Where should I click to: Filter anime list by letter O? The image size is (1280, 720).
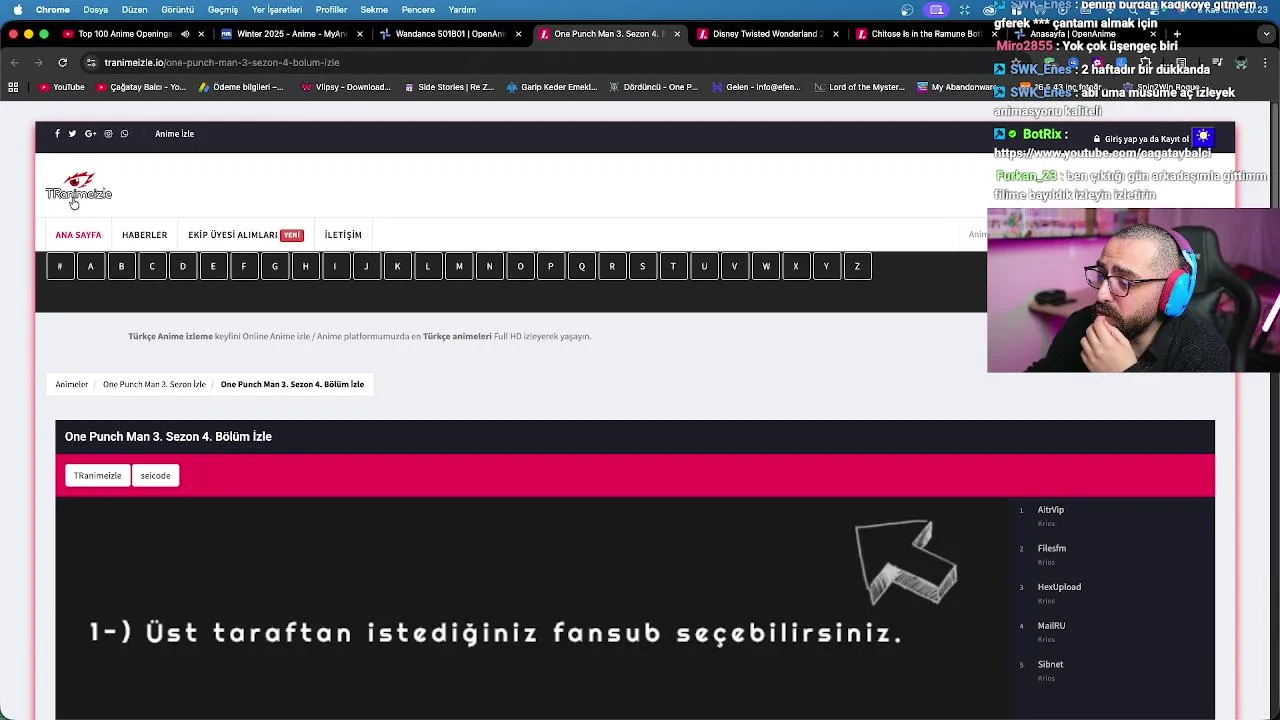coord(520,266)
